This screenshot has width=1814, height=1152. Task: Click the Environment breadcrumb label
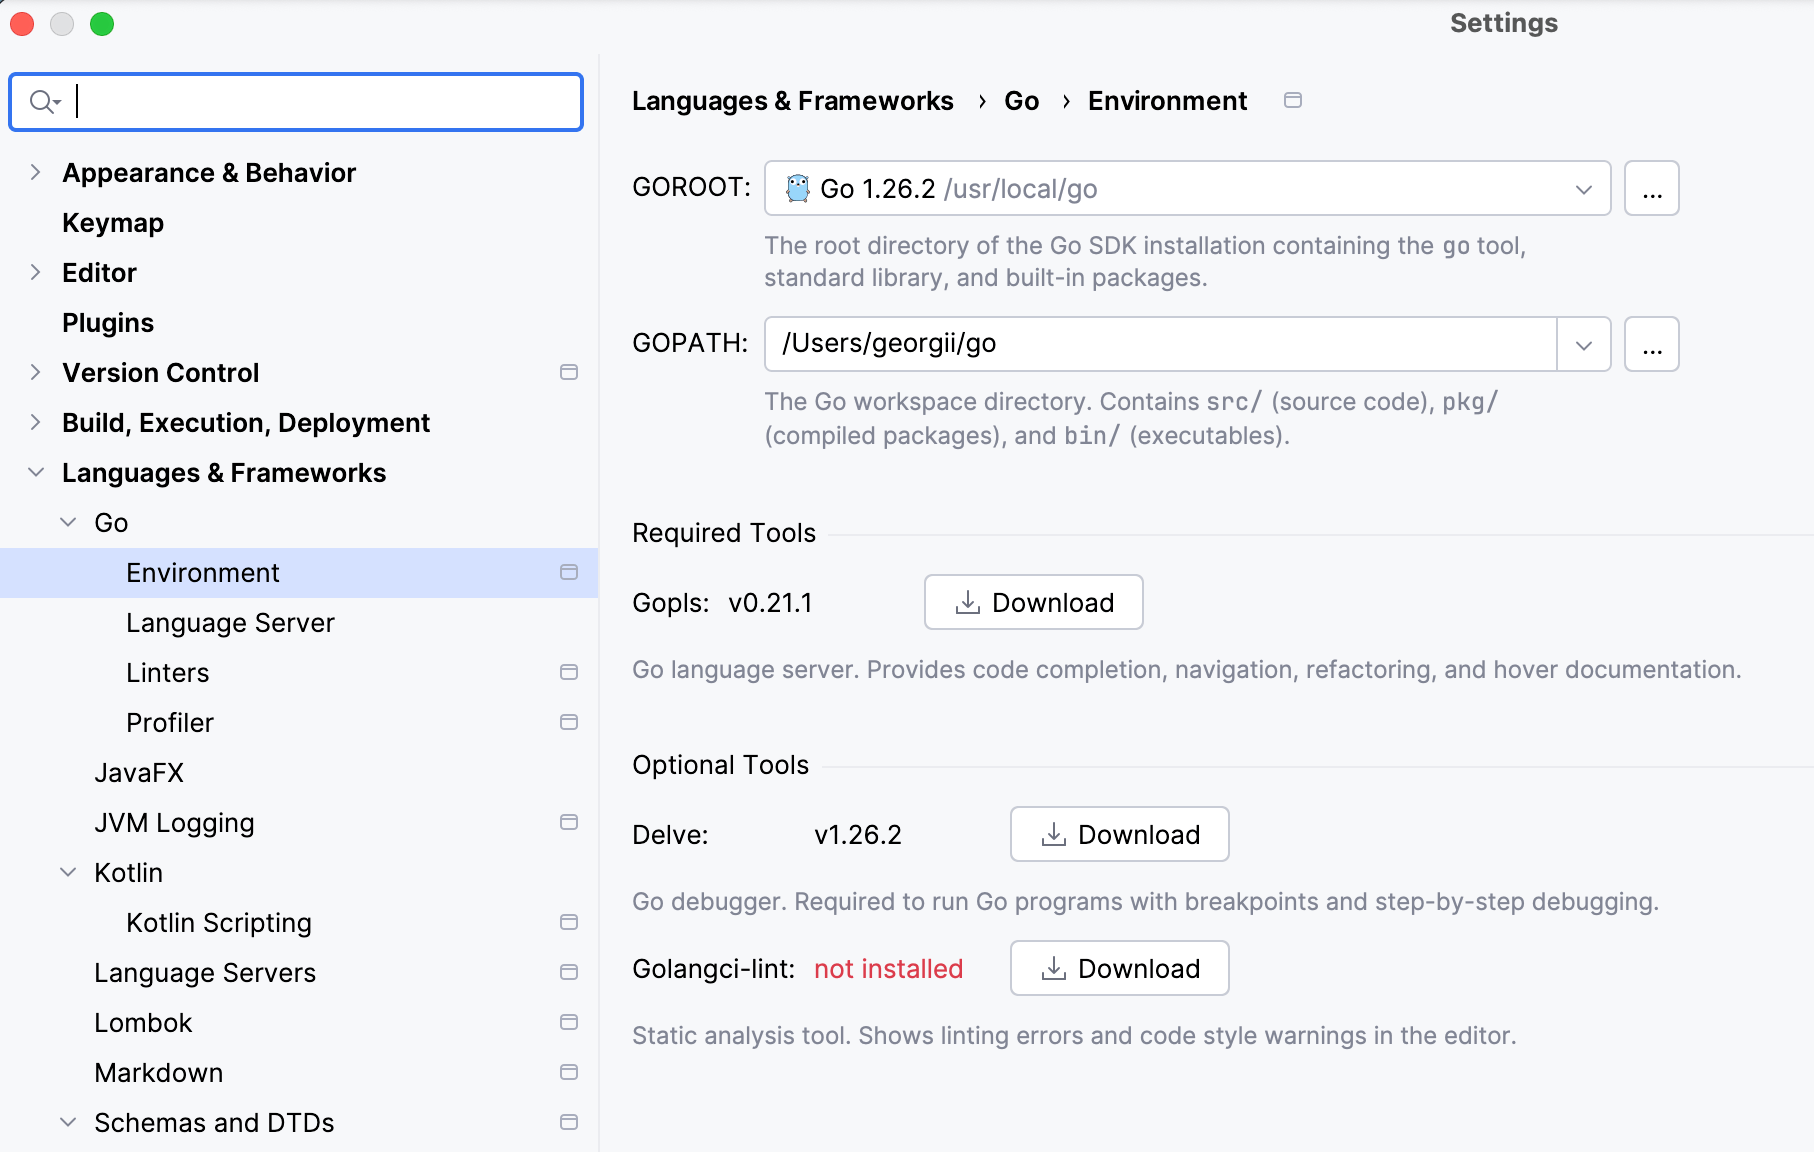pos(1167,101)
